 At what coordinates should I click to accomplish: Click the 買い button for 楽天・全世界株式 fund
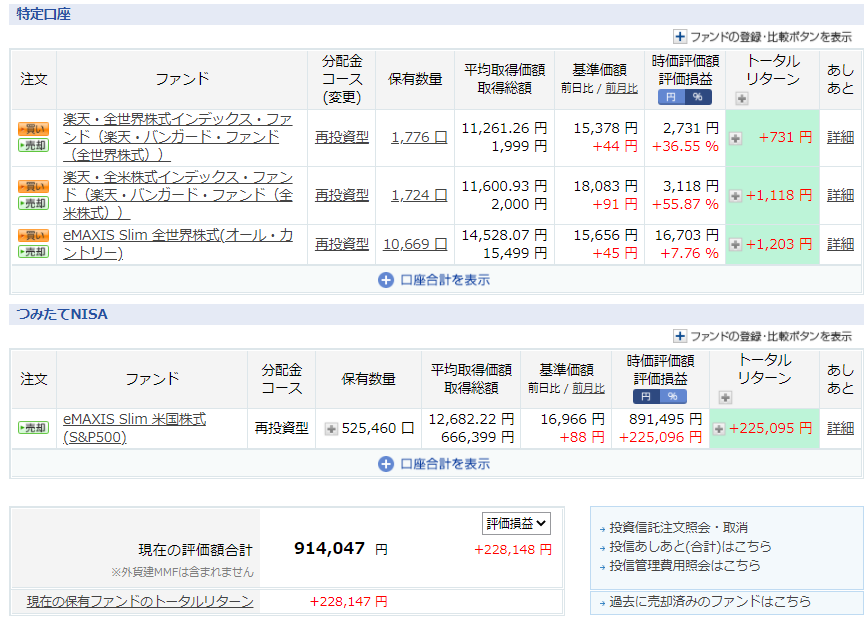click(x=34, y=129)
